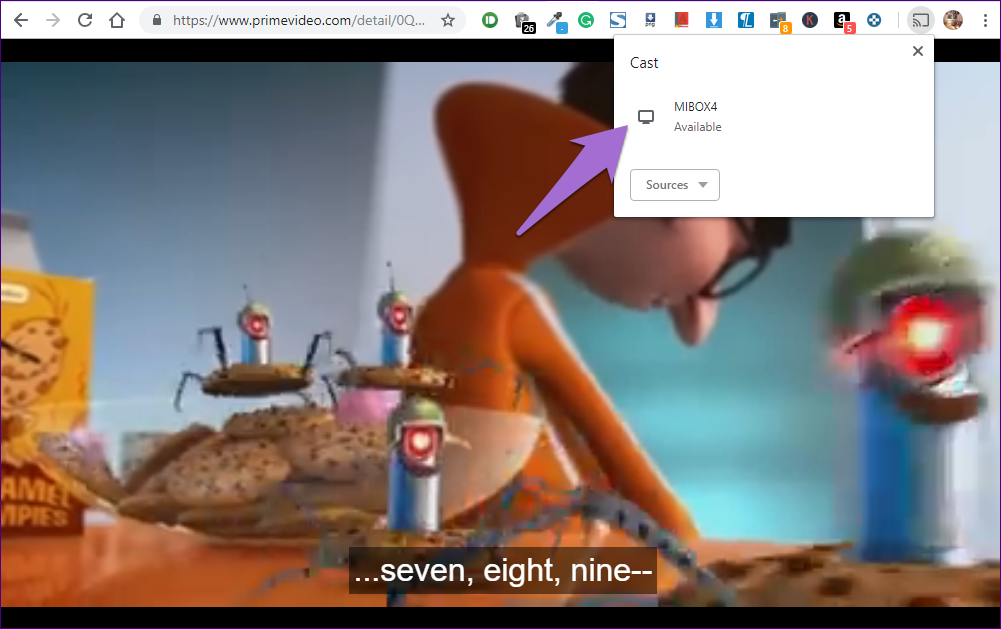The height and width of the screenshot is (629, 1001).
Task: Bookmark this page with the star icon
Action: tap(448, 20)
